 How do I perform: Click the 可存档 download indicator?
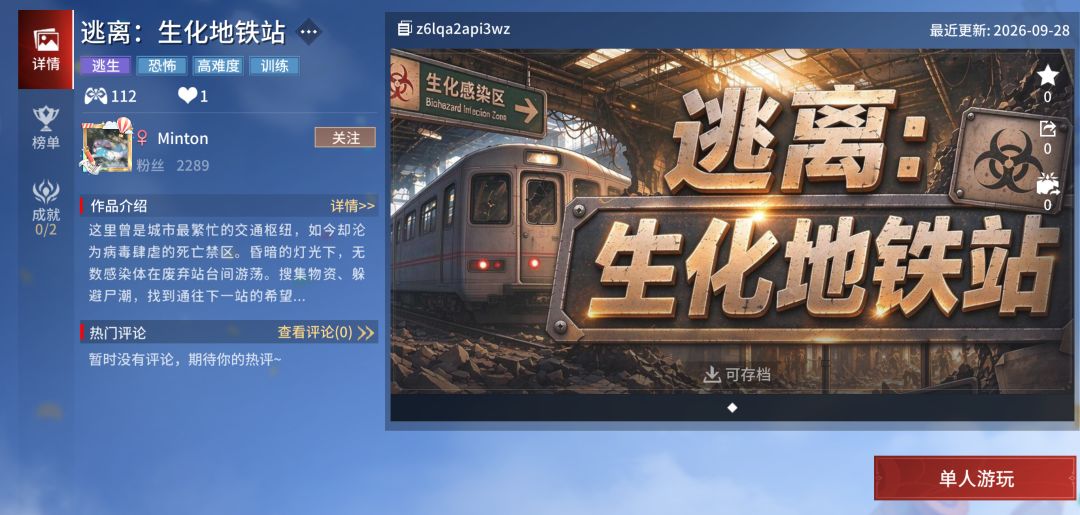(x=737, y=375)
